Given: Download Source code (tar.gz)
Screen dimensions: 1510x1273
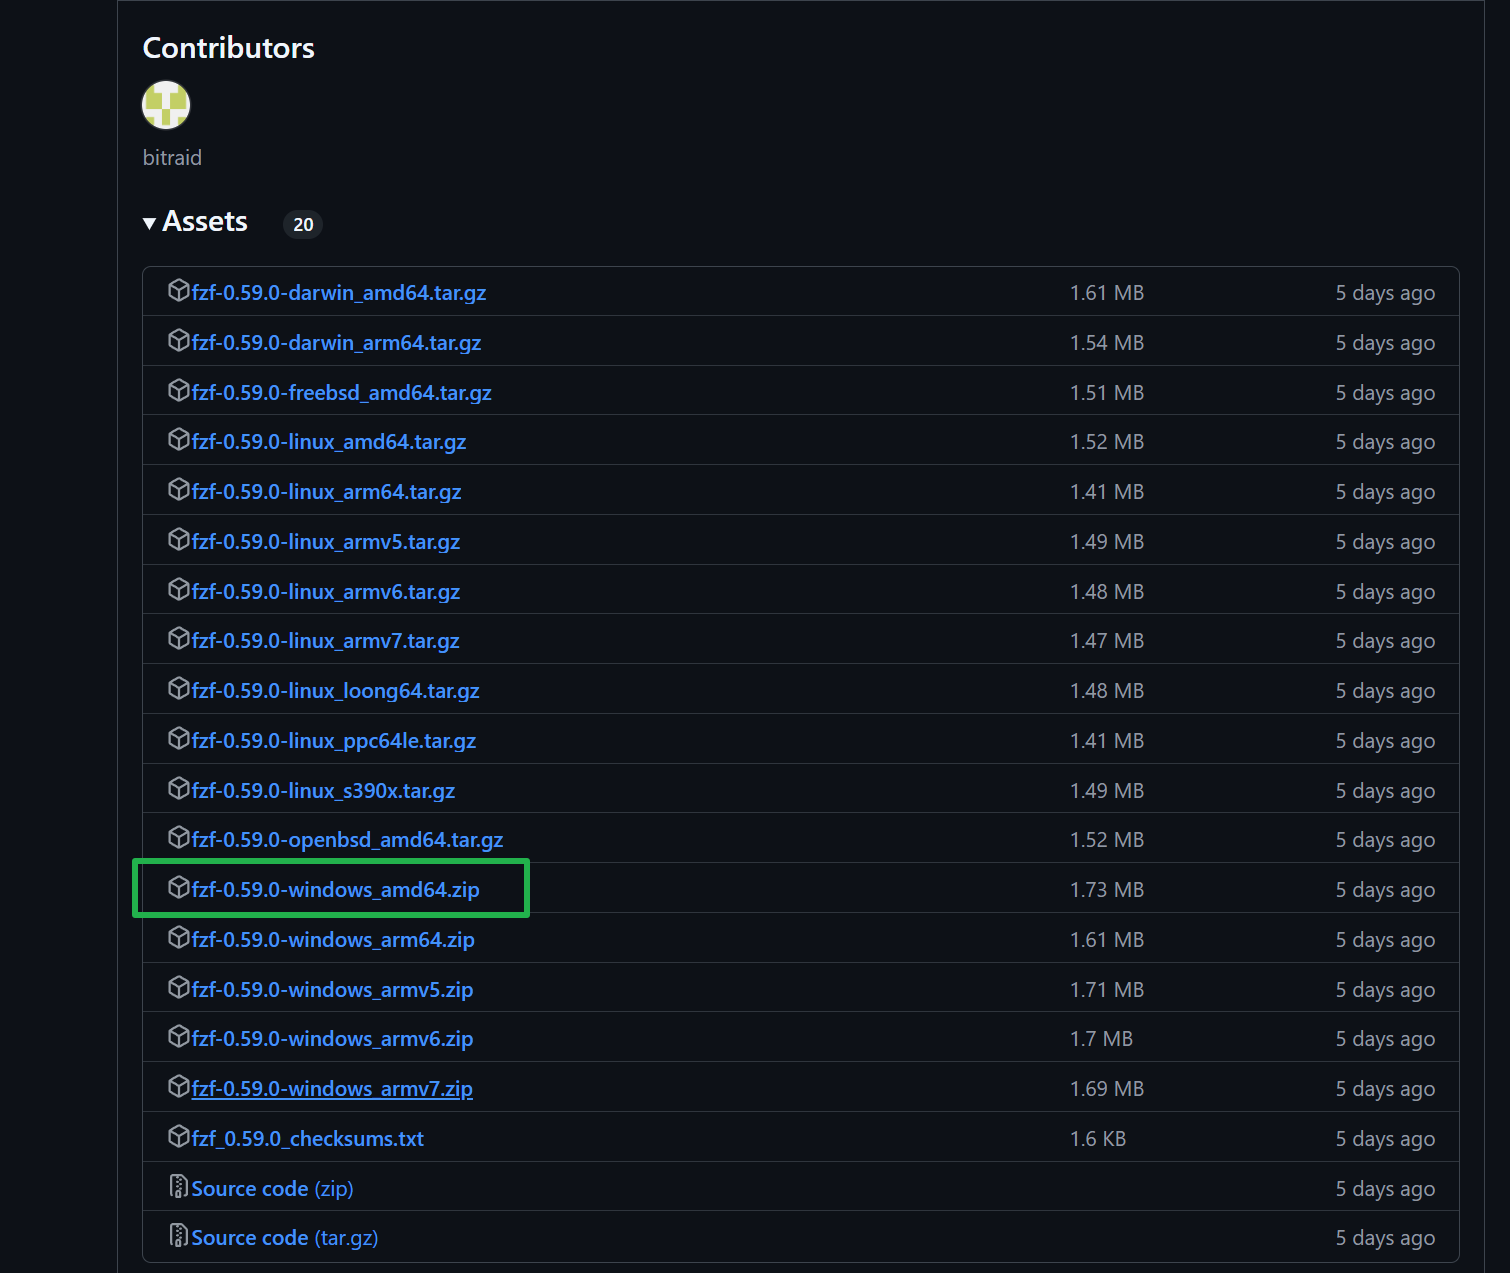Looking at the screenshot, I should point(285,1238).
